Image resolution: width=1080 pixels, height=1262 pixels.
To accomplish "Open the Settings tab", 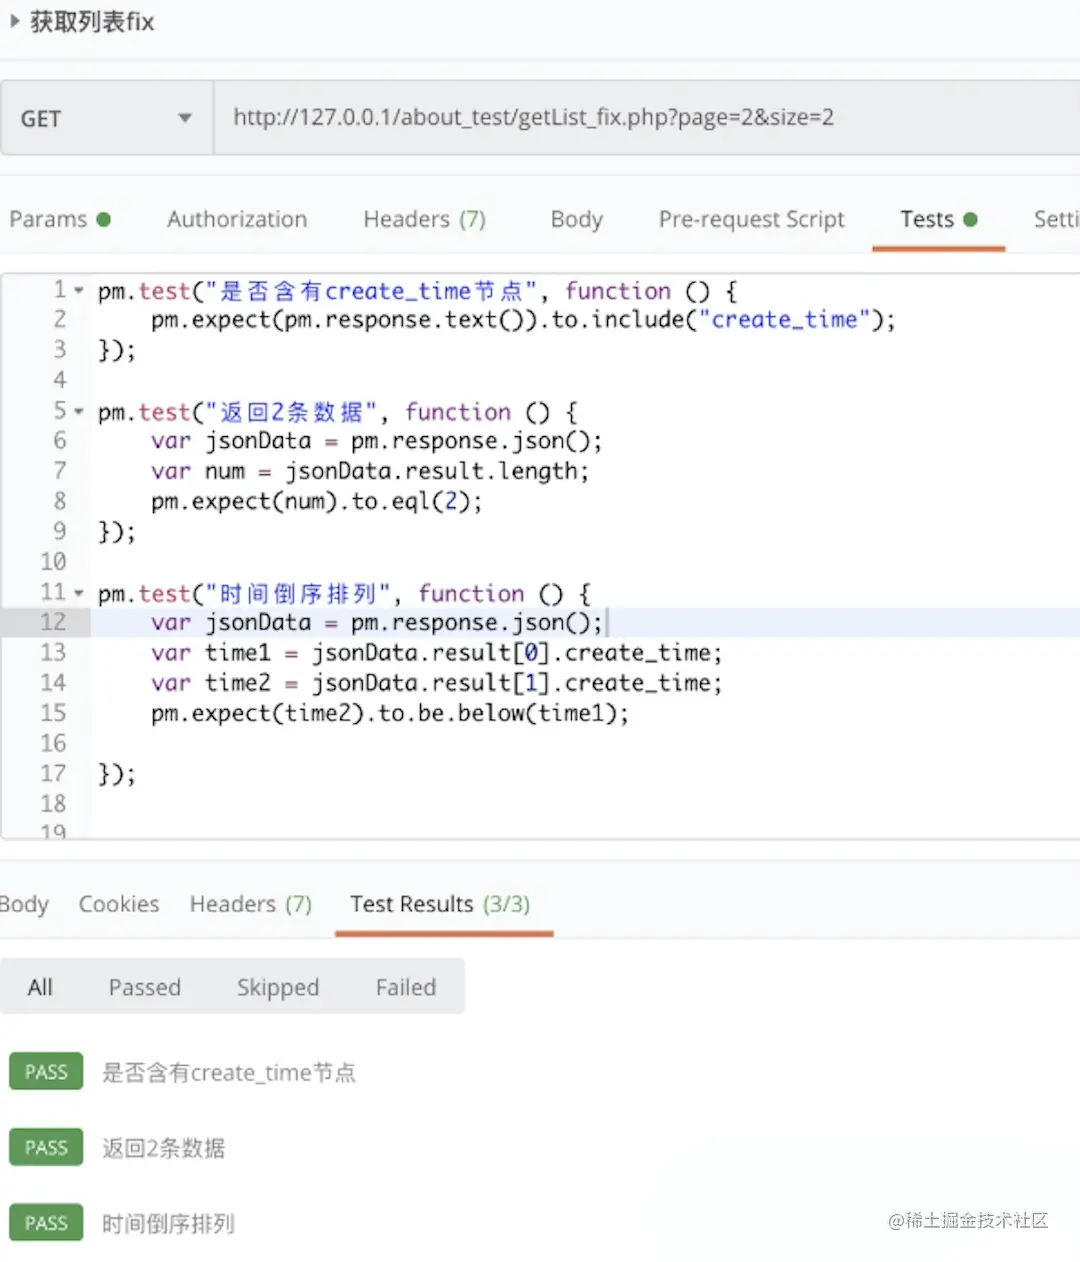I will 1056,219.
